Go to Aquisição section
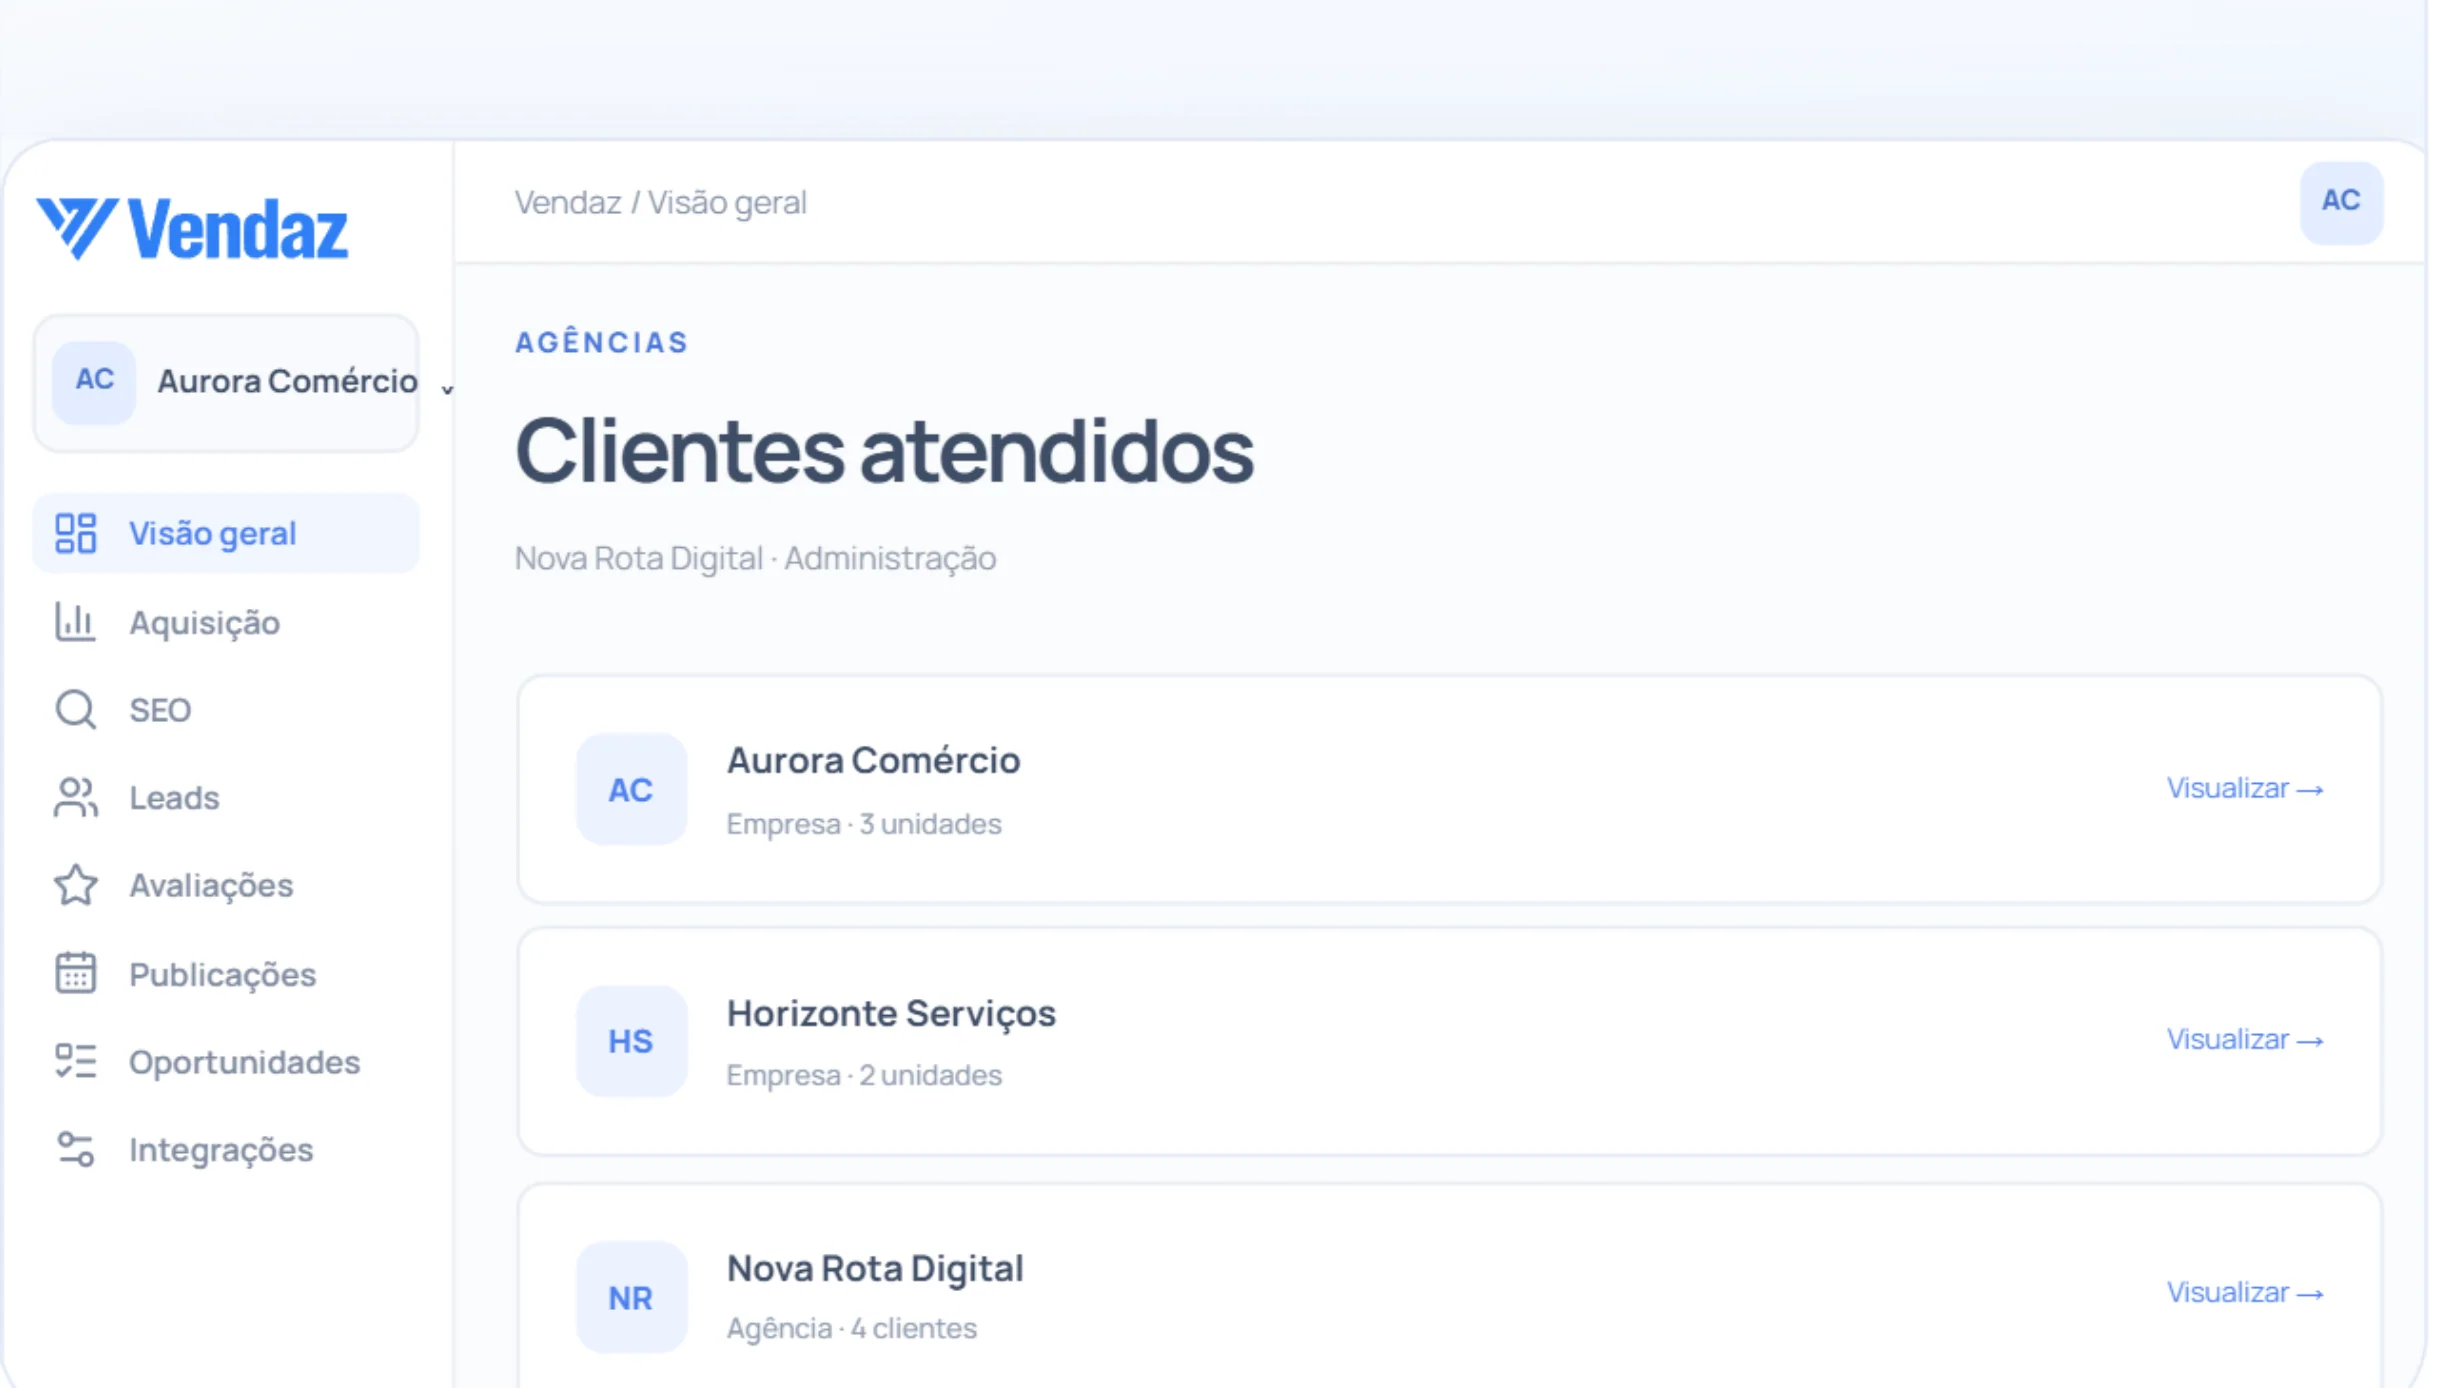The image size is (2444, 1388). [x=226, y=622]
